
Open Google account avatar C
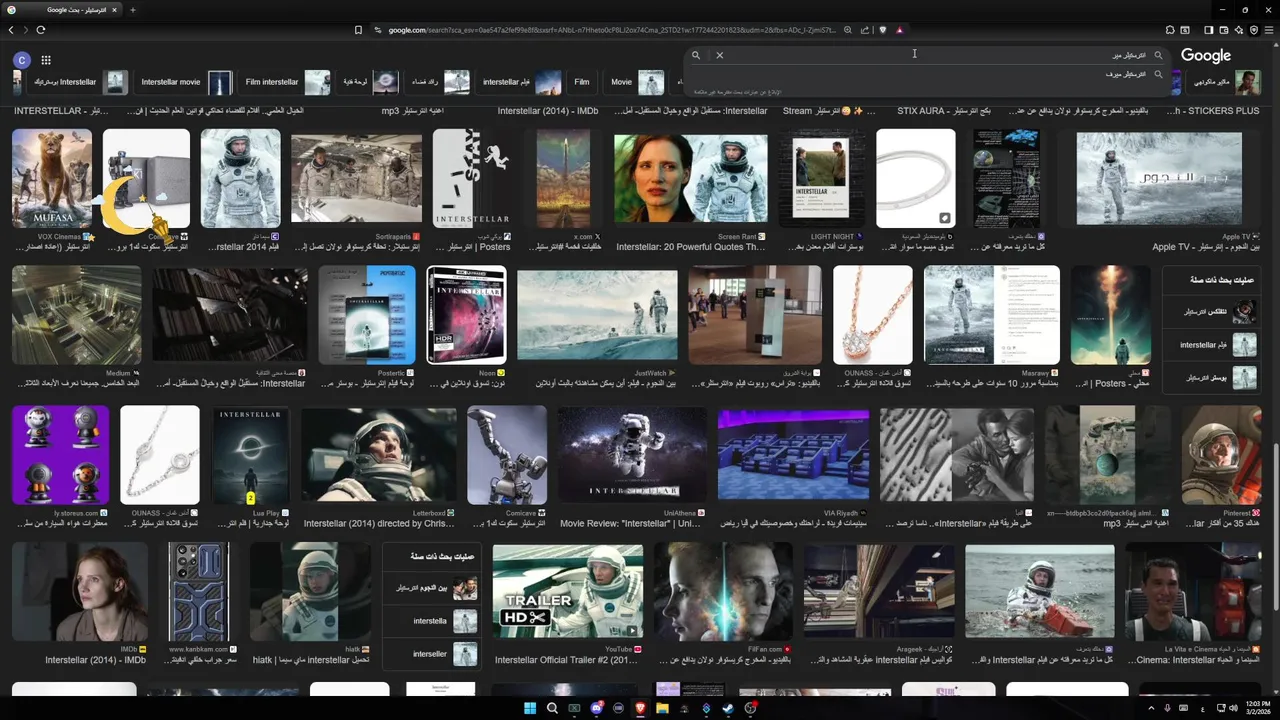[x=22, y=60]
